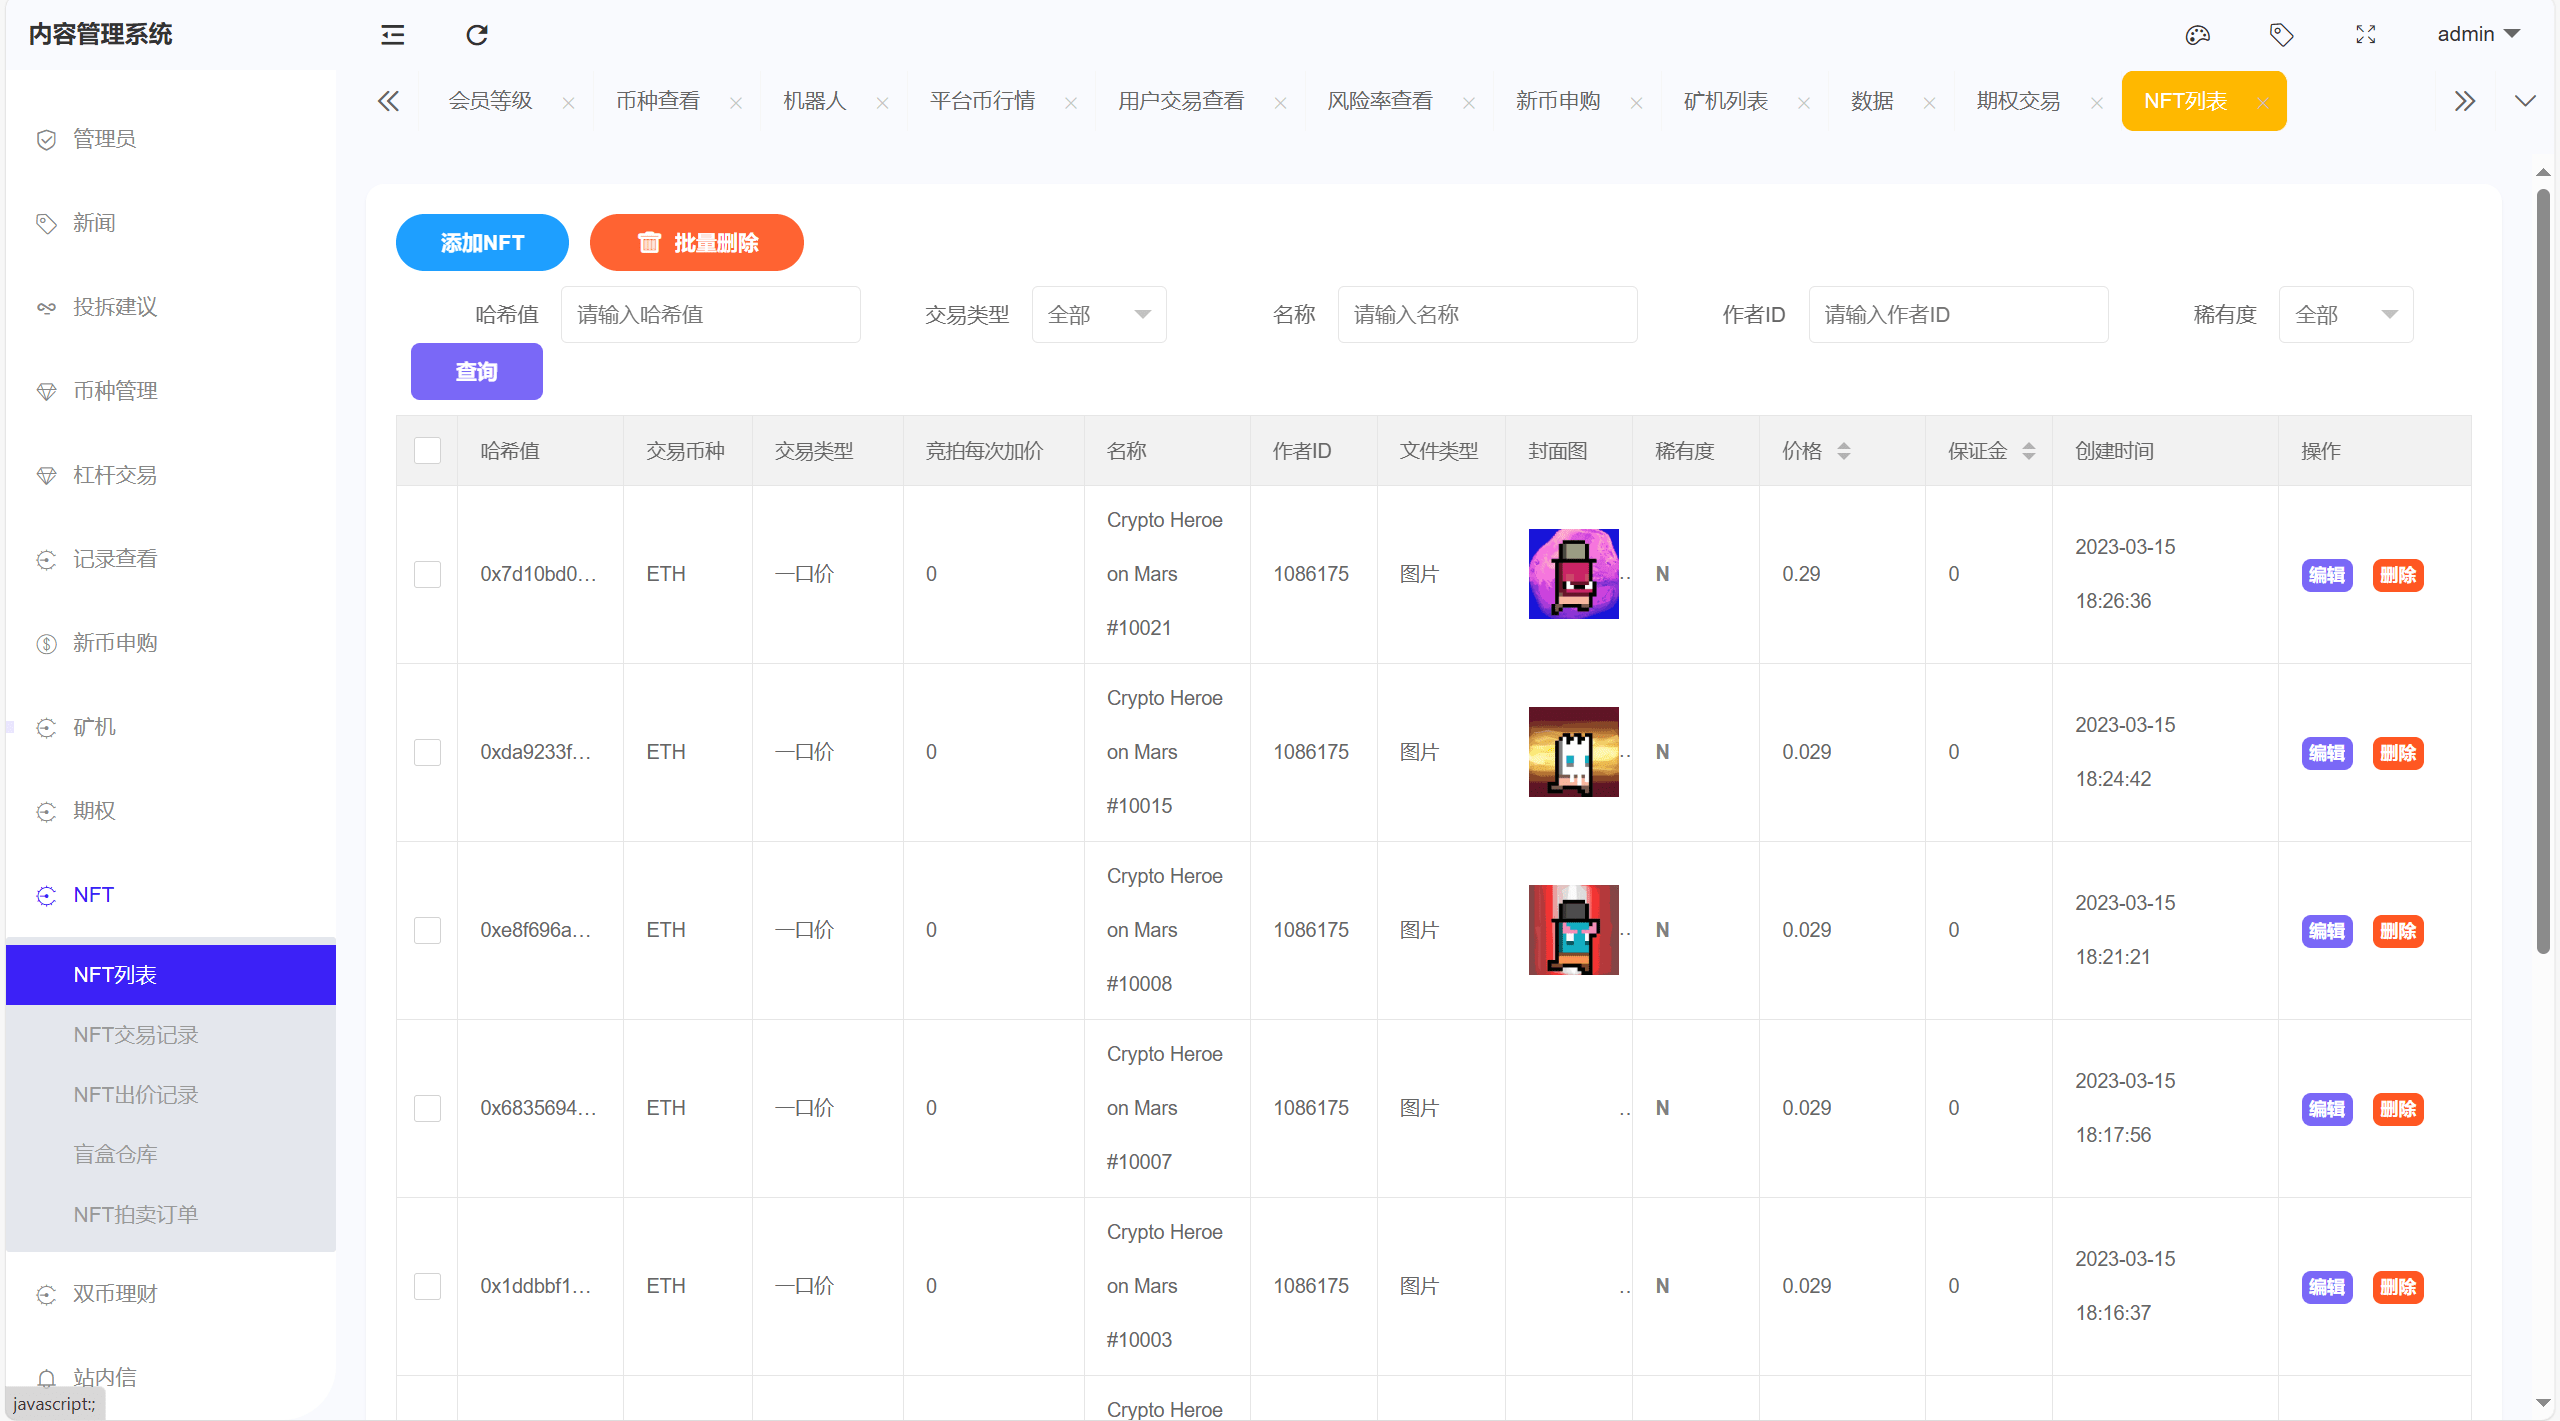Screen dimensions: 2560x1421
Task: Check the select-all checkbox in table header
Action: [x=427, y=450]
